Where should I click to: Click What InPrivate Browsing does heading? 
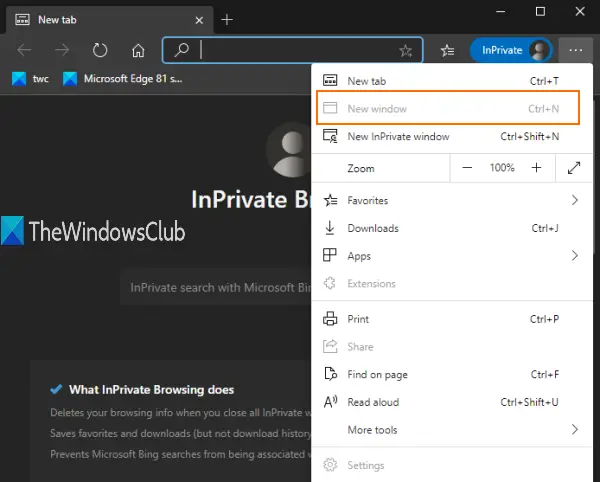(x=152, y=390)
